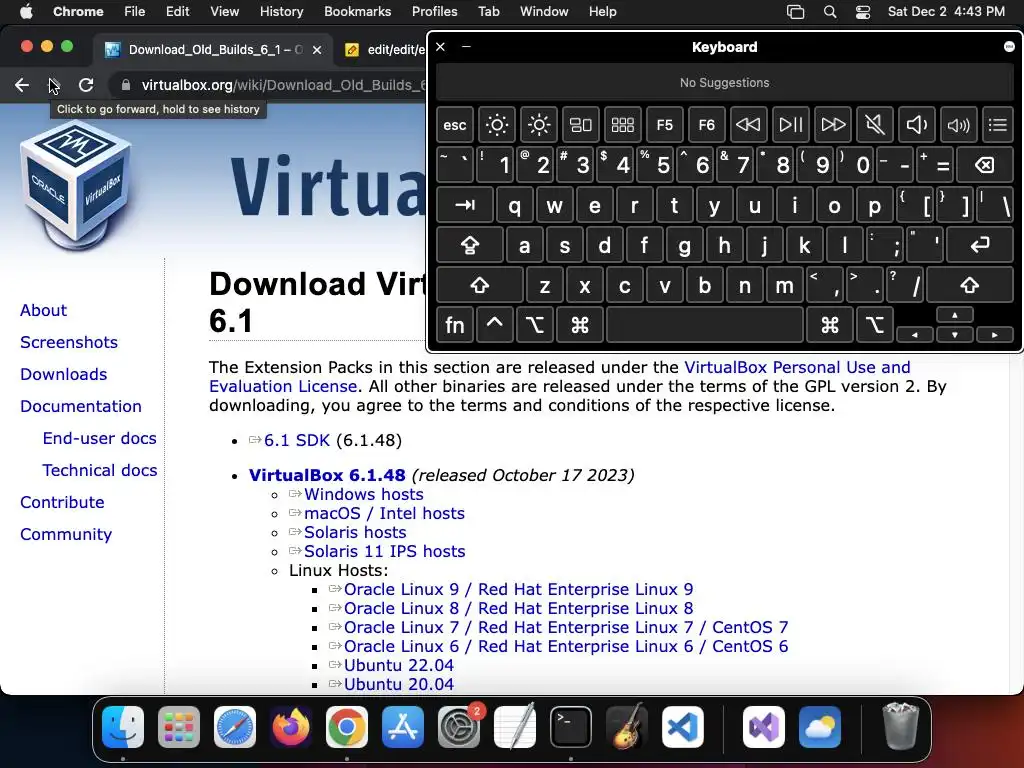Screen dimensions: 1024x768
Task: Click the VirtualBox cube logo
Action: 75,185
